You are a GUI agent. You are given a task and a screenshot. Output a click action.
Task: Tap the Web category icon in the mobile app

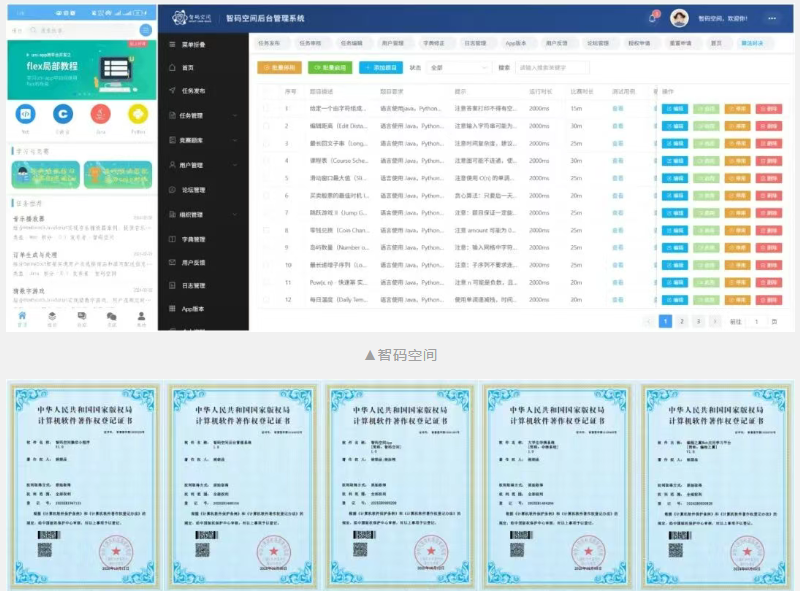point(25,114)
